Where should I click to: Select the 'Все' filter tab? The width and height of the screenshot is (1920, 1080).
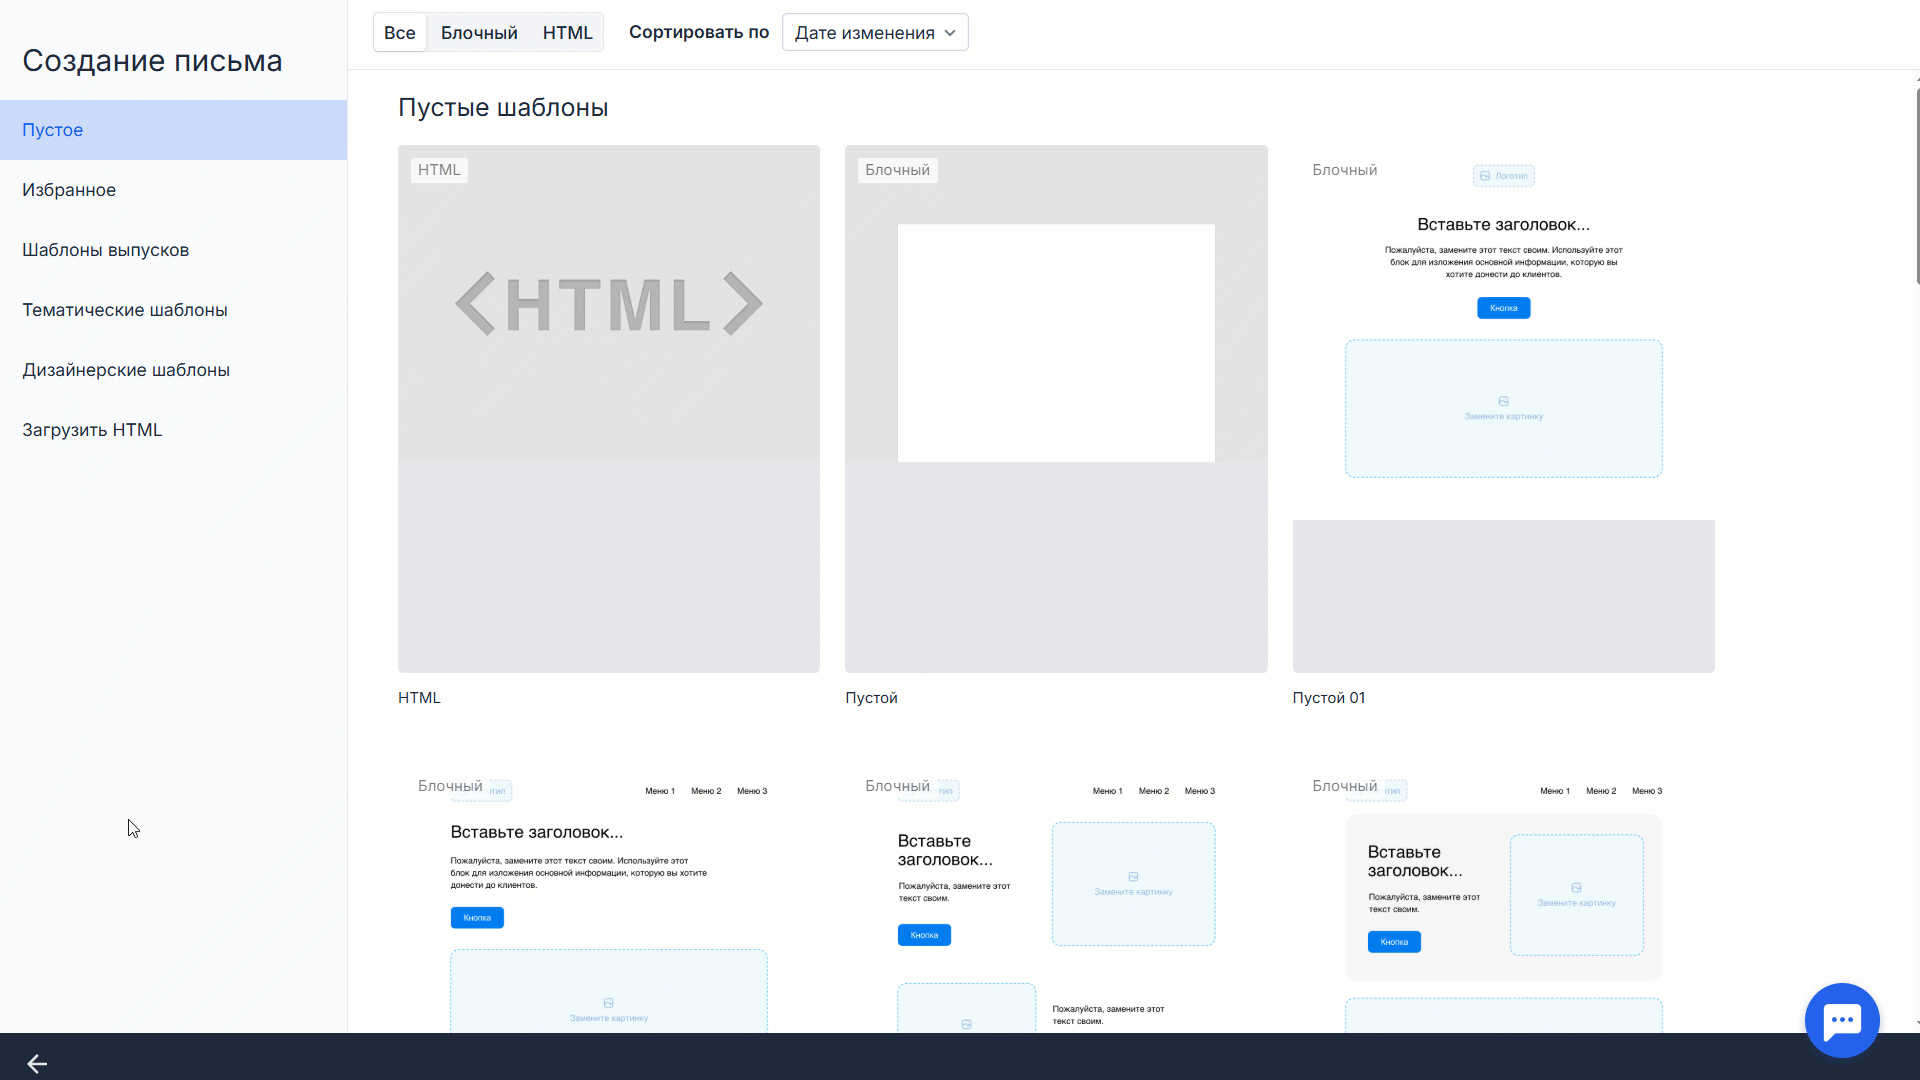pyautogui.click(x=399, y=33)
